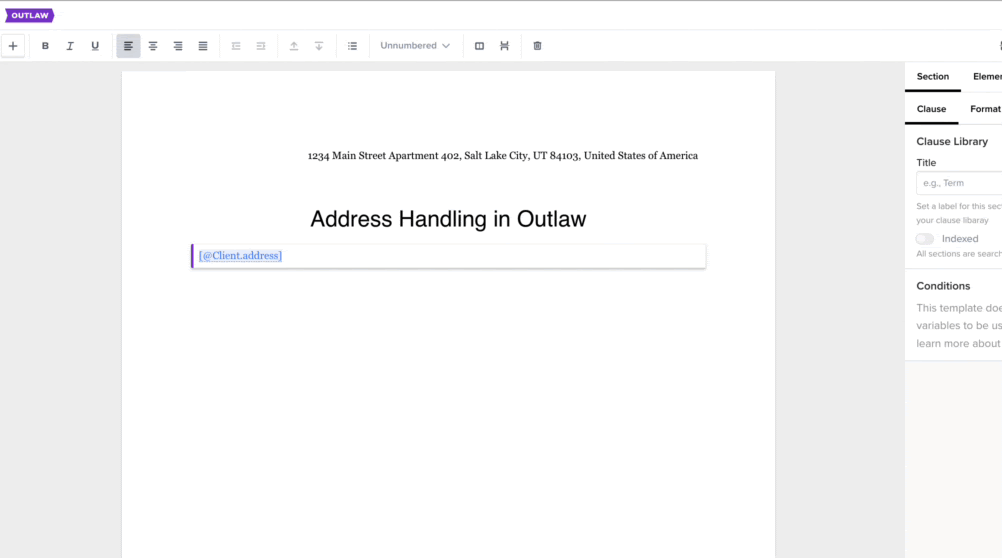Open the Format sub-tab
The height and width of the screenshot is (558, 1002).
coord(985,109)
